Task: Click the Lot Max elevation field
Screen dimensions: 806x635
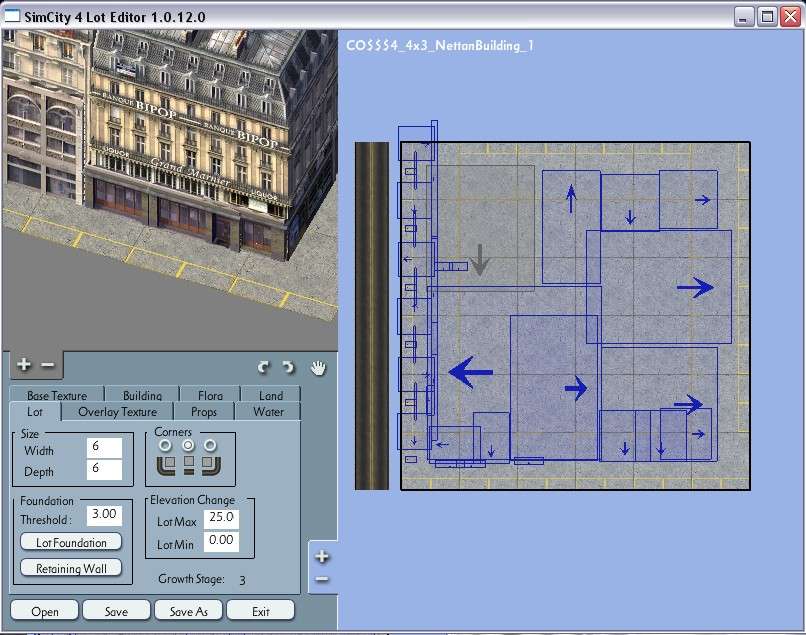Action: [x=221, y=518]
